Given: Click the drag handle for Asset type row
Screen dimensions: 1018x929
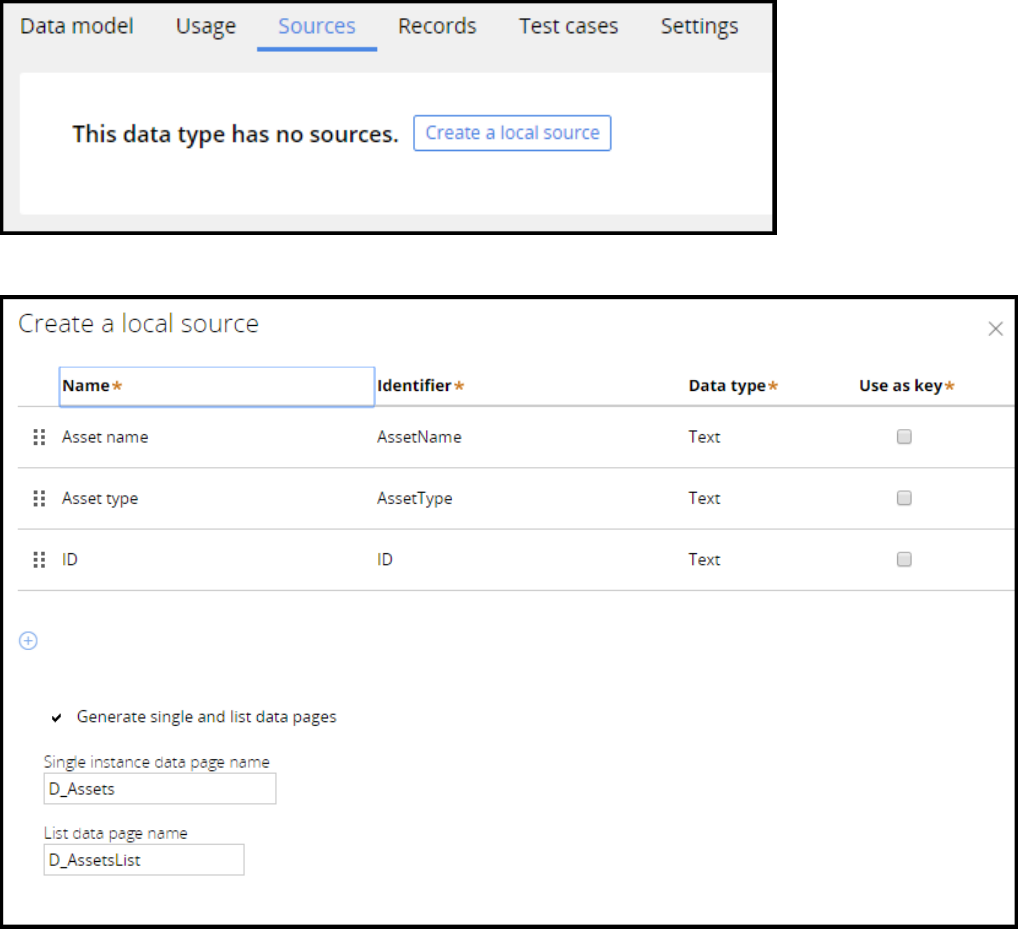Looking at the screenshot, I should coord(39,498).
